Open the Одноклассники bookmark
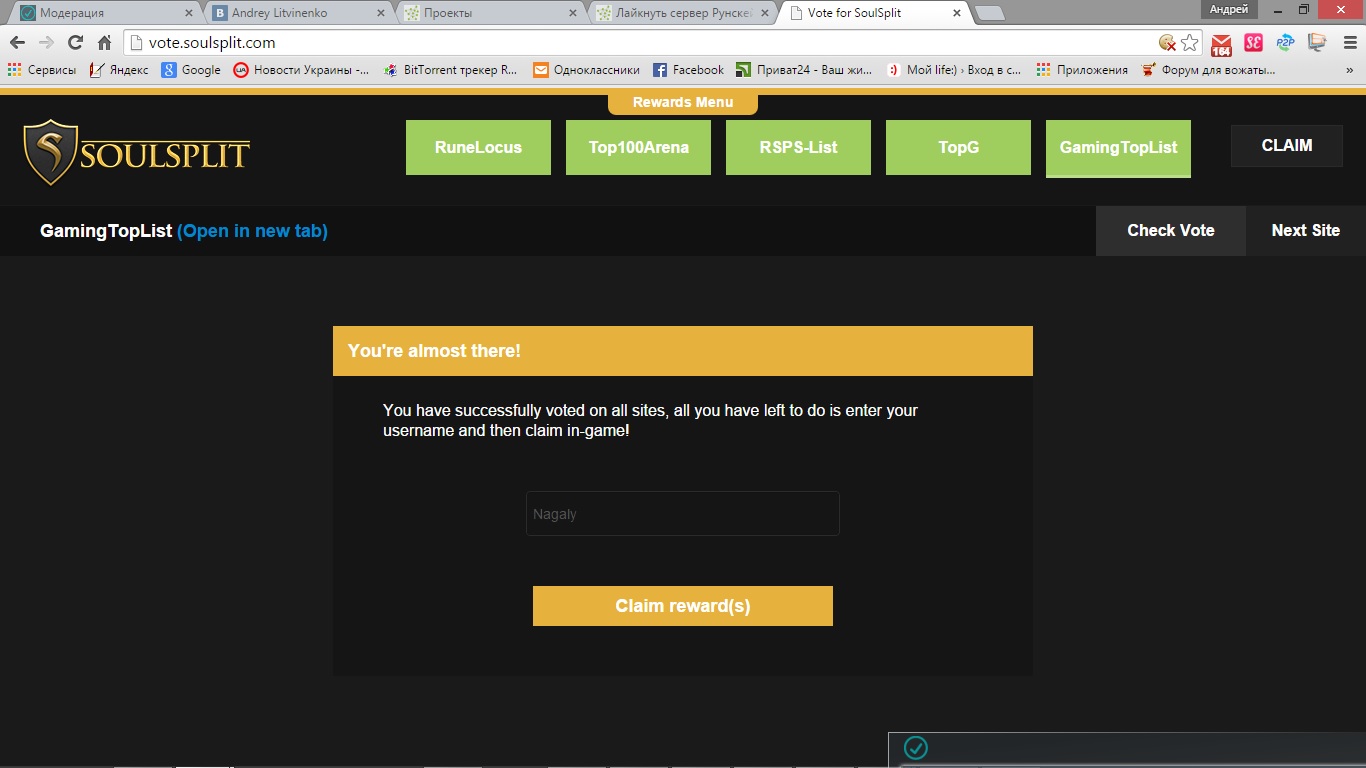The height and width of the screenshot is (768, 1366). coord(586,70)
